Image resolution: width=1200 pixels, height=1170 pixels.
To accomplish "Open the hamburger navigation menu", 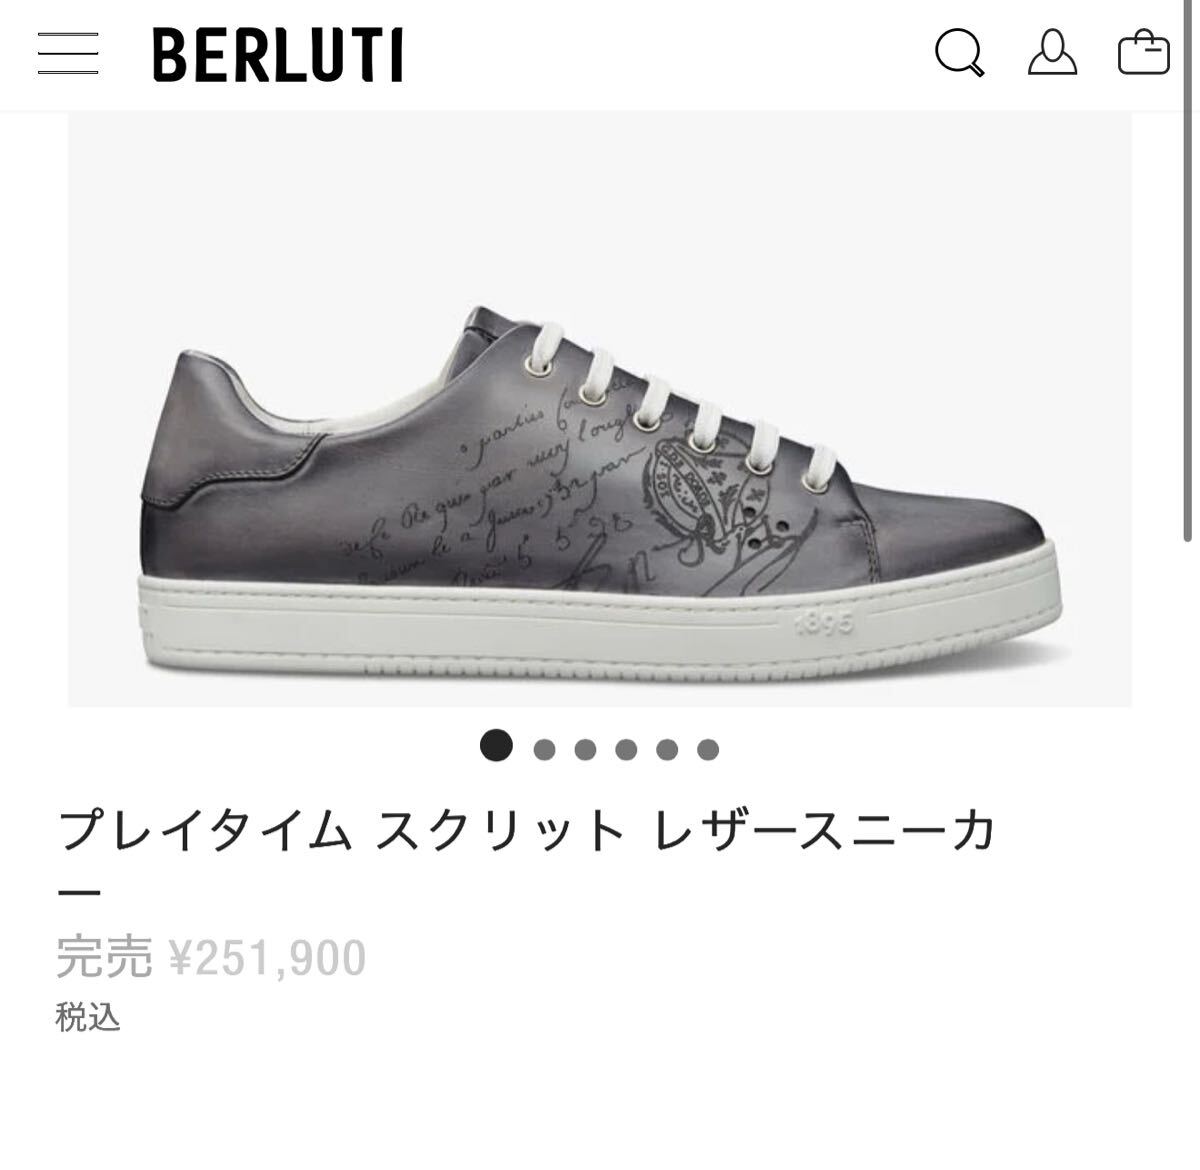I will coord(68,53).
